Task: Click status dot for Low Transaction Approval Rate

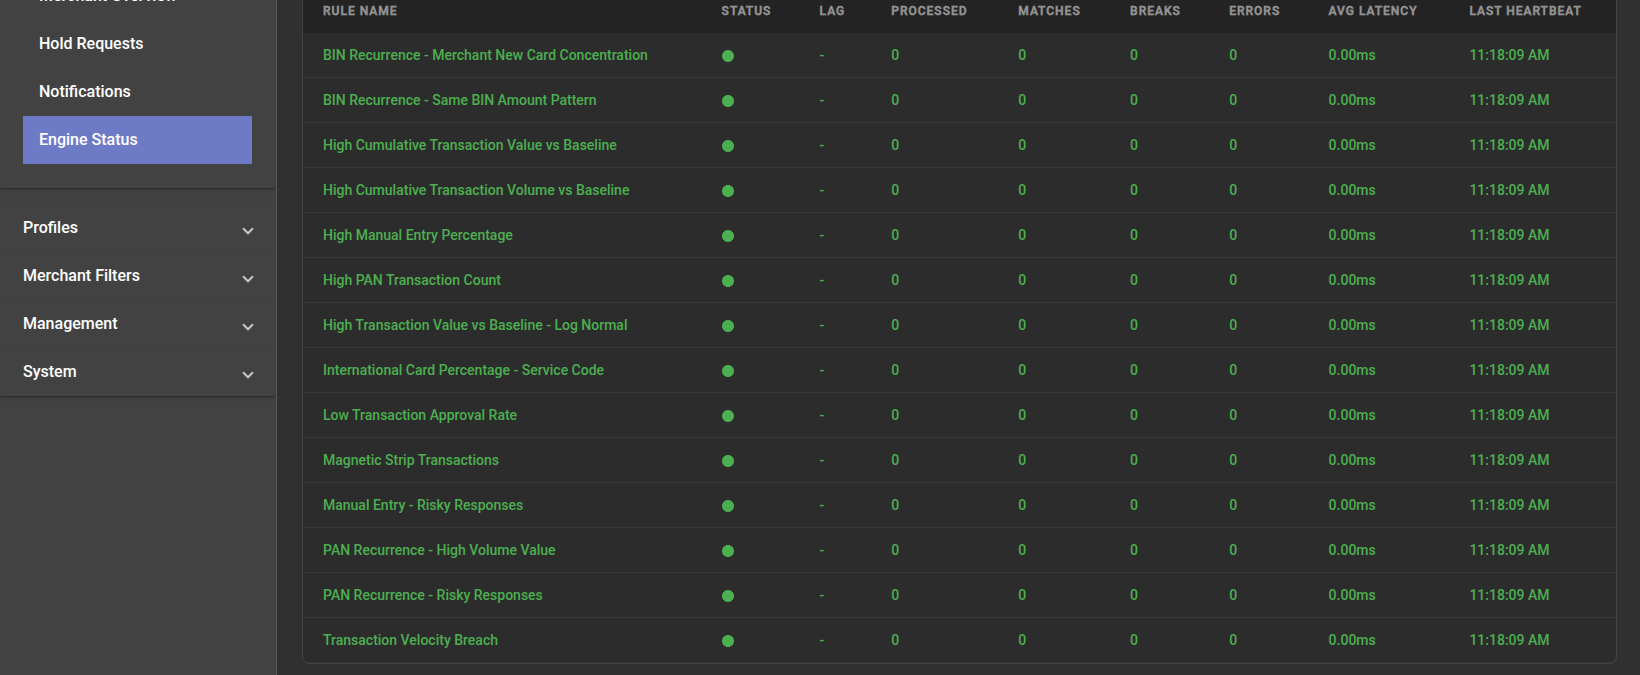Action: coord(728,416)
